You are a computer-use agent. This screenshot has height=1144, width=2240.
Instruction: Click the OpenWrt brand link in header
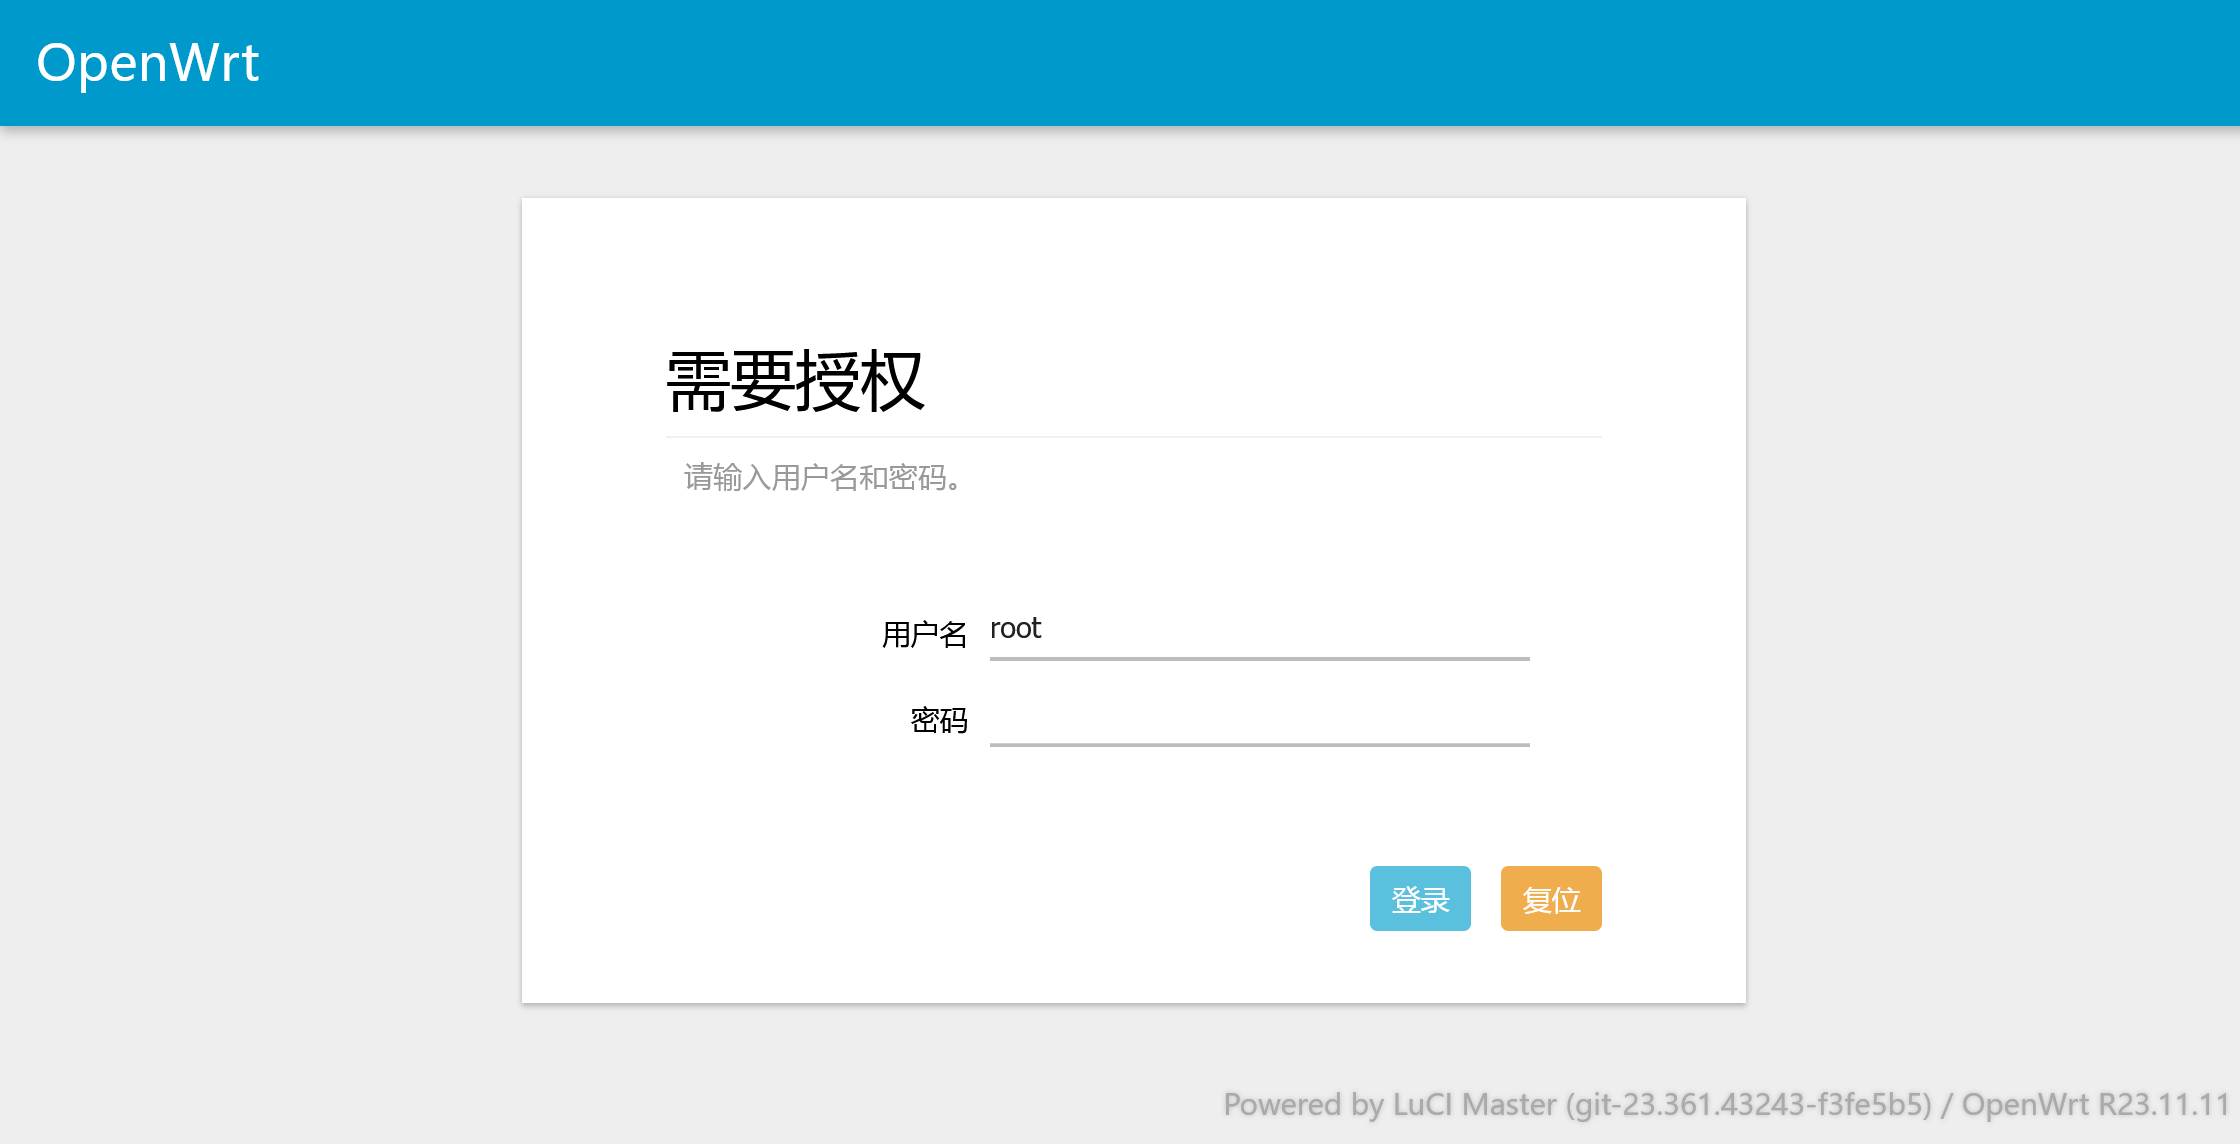pos(148,63)
